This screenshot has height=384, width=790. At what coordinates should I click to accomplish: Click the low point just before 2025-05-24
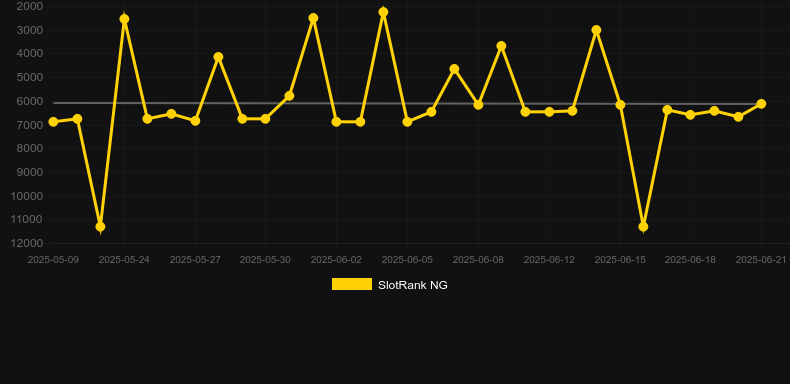(100, 227)
